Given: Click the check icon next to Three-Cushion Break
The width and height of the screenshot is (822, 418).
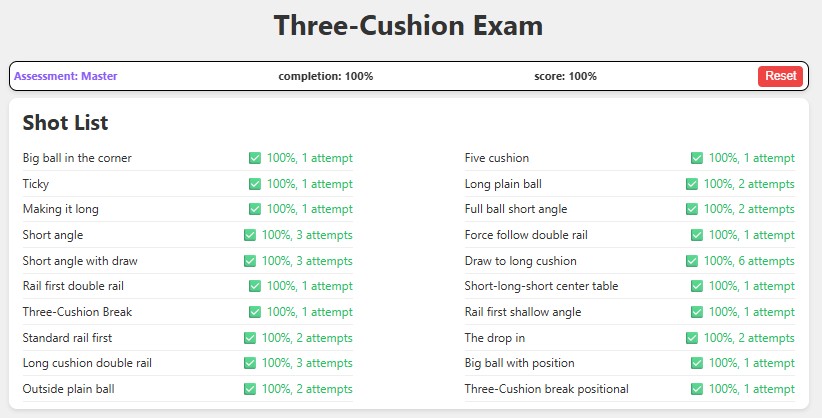Looking at the screenshot, I should pos(255,312).
